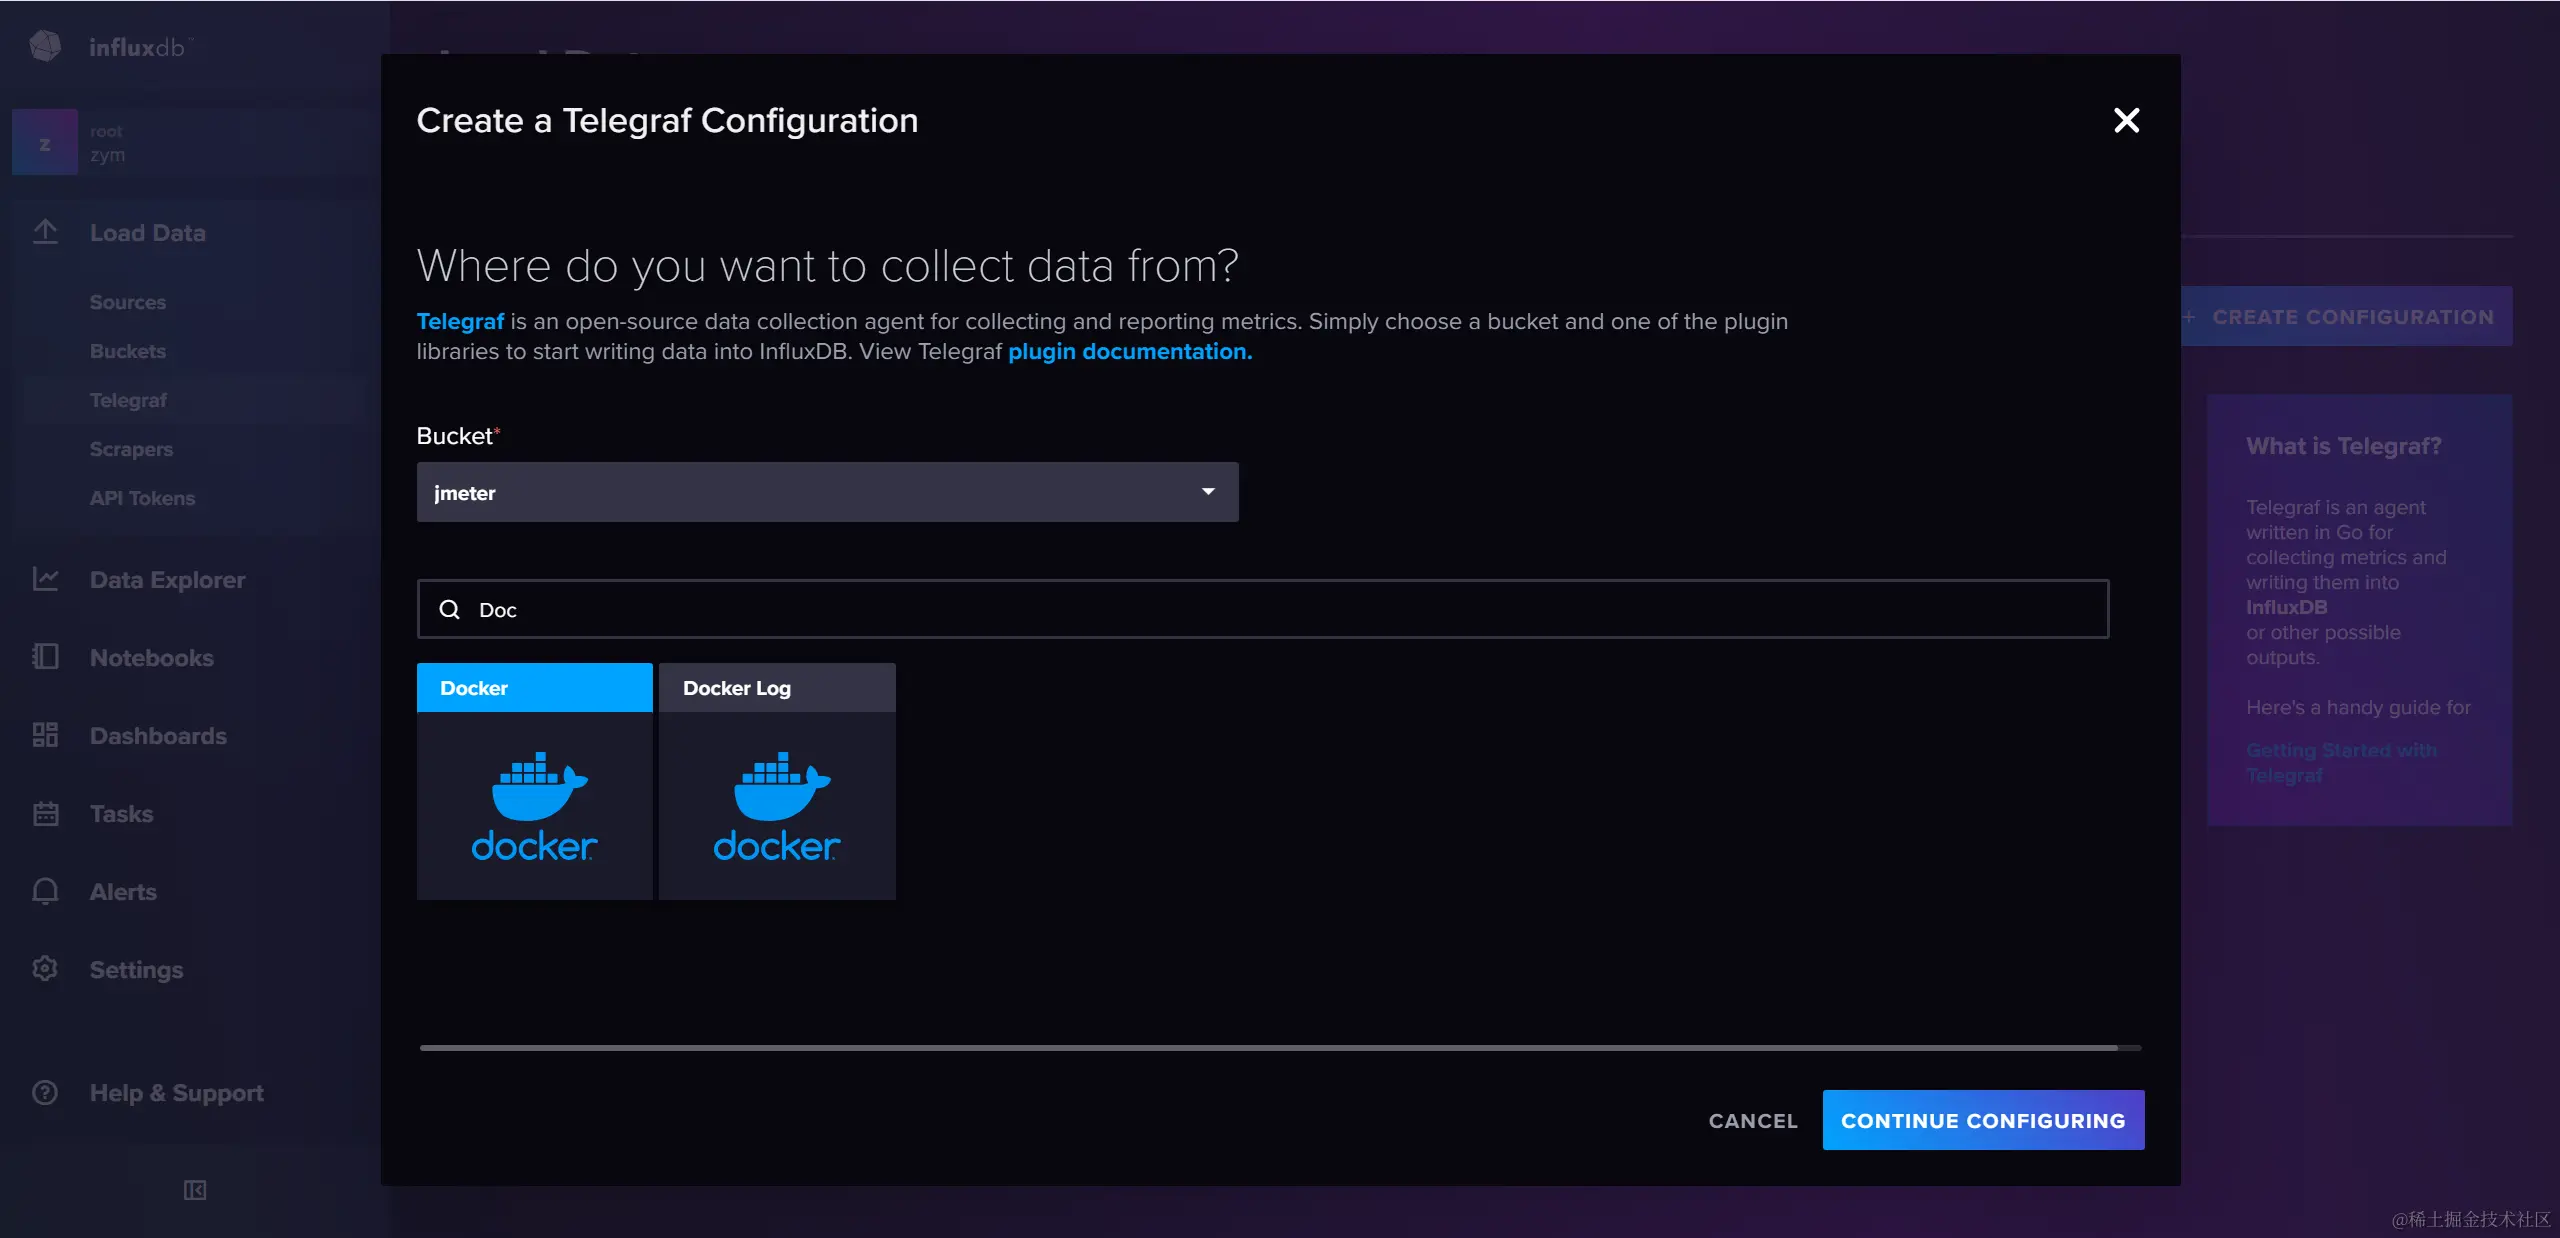Screen dimensions: 2560x1238
Task: Open Data Explorer graph icon
Action: coord(46,579)
